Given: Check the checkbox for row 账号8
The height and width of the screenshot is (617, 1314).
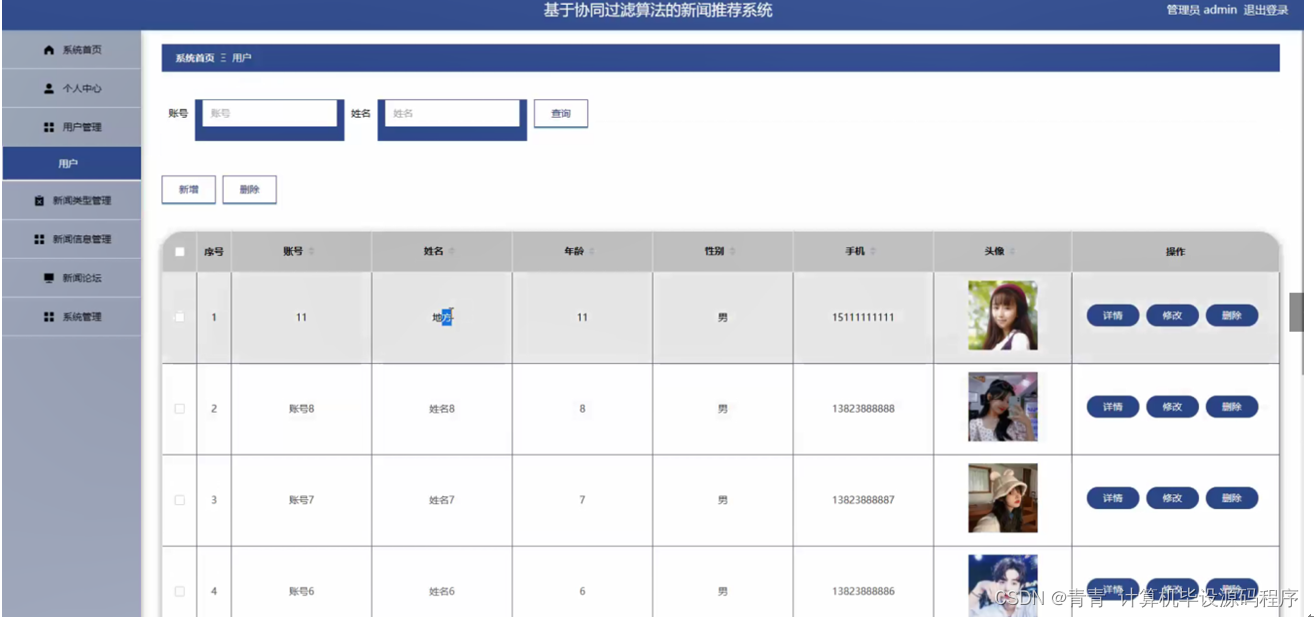Looking at the screenshot, I should point(180,408).
